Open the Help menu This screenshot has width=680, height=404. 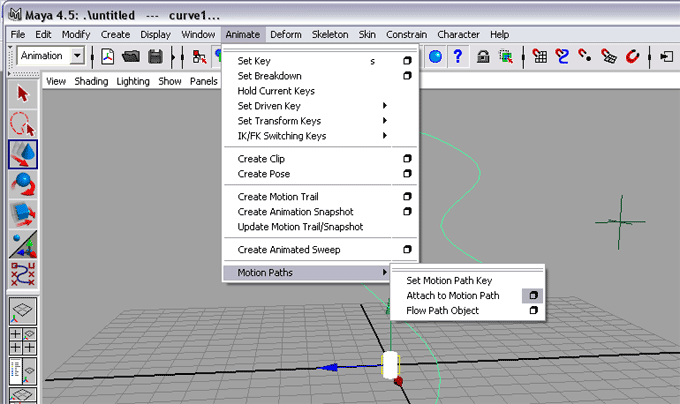pos(500,35)
